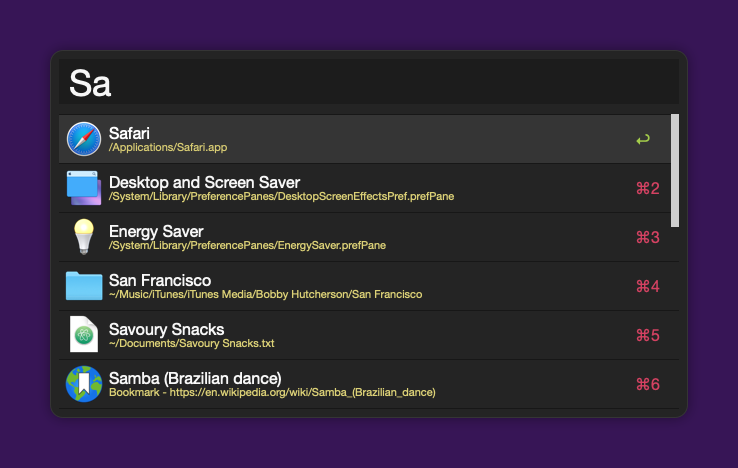Image resolution: width=738 pixels, height=468 pixels.
Task: Click the ⌘3 shortcut label
Action: pos(648,237)
